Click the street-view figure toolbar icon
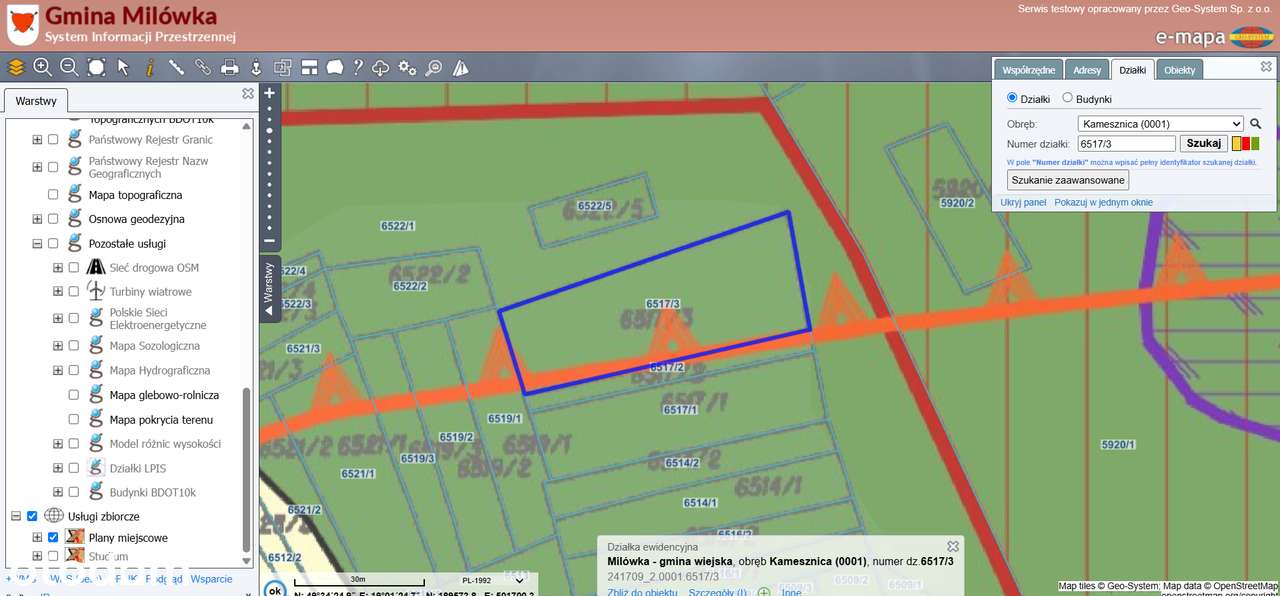 [x=256, y=67]
